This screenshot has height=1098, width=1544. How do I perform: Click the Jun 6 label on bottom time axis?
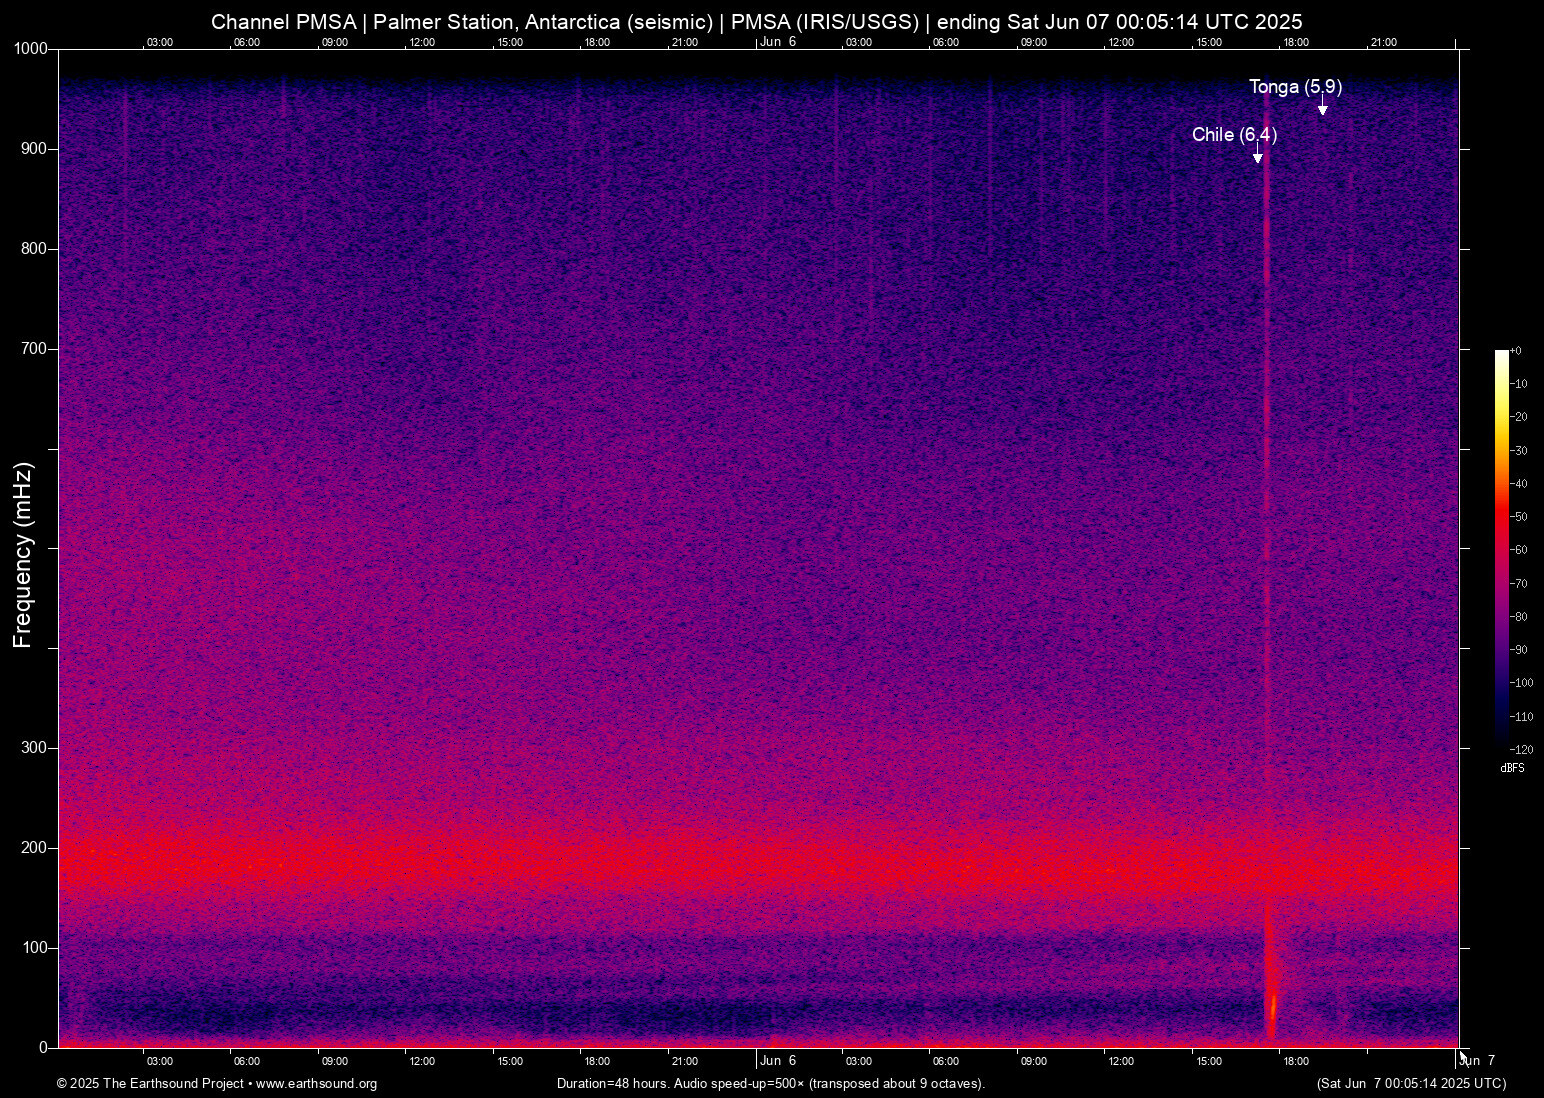click(778, 1061)
